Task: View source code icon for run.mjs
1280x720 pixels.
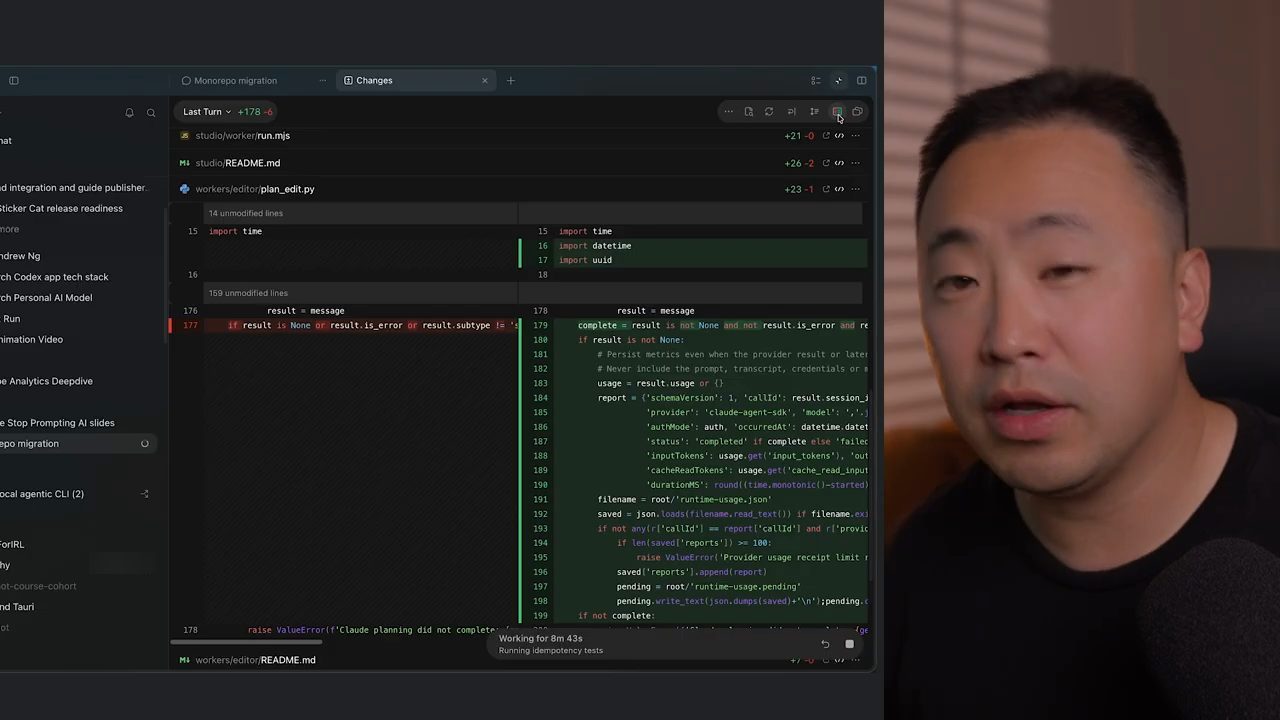Action: (x=840, y=136)
